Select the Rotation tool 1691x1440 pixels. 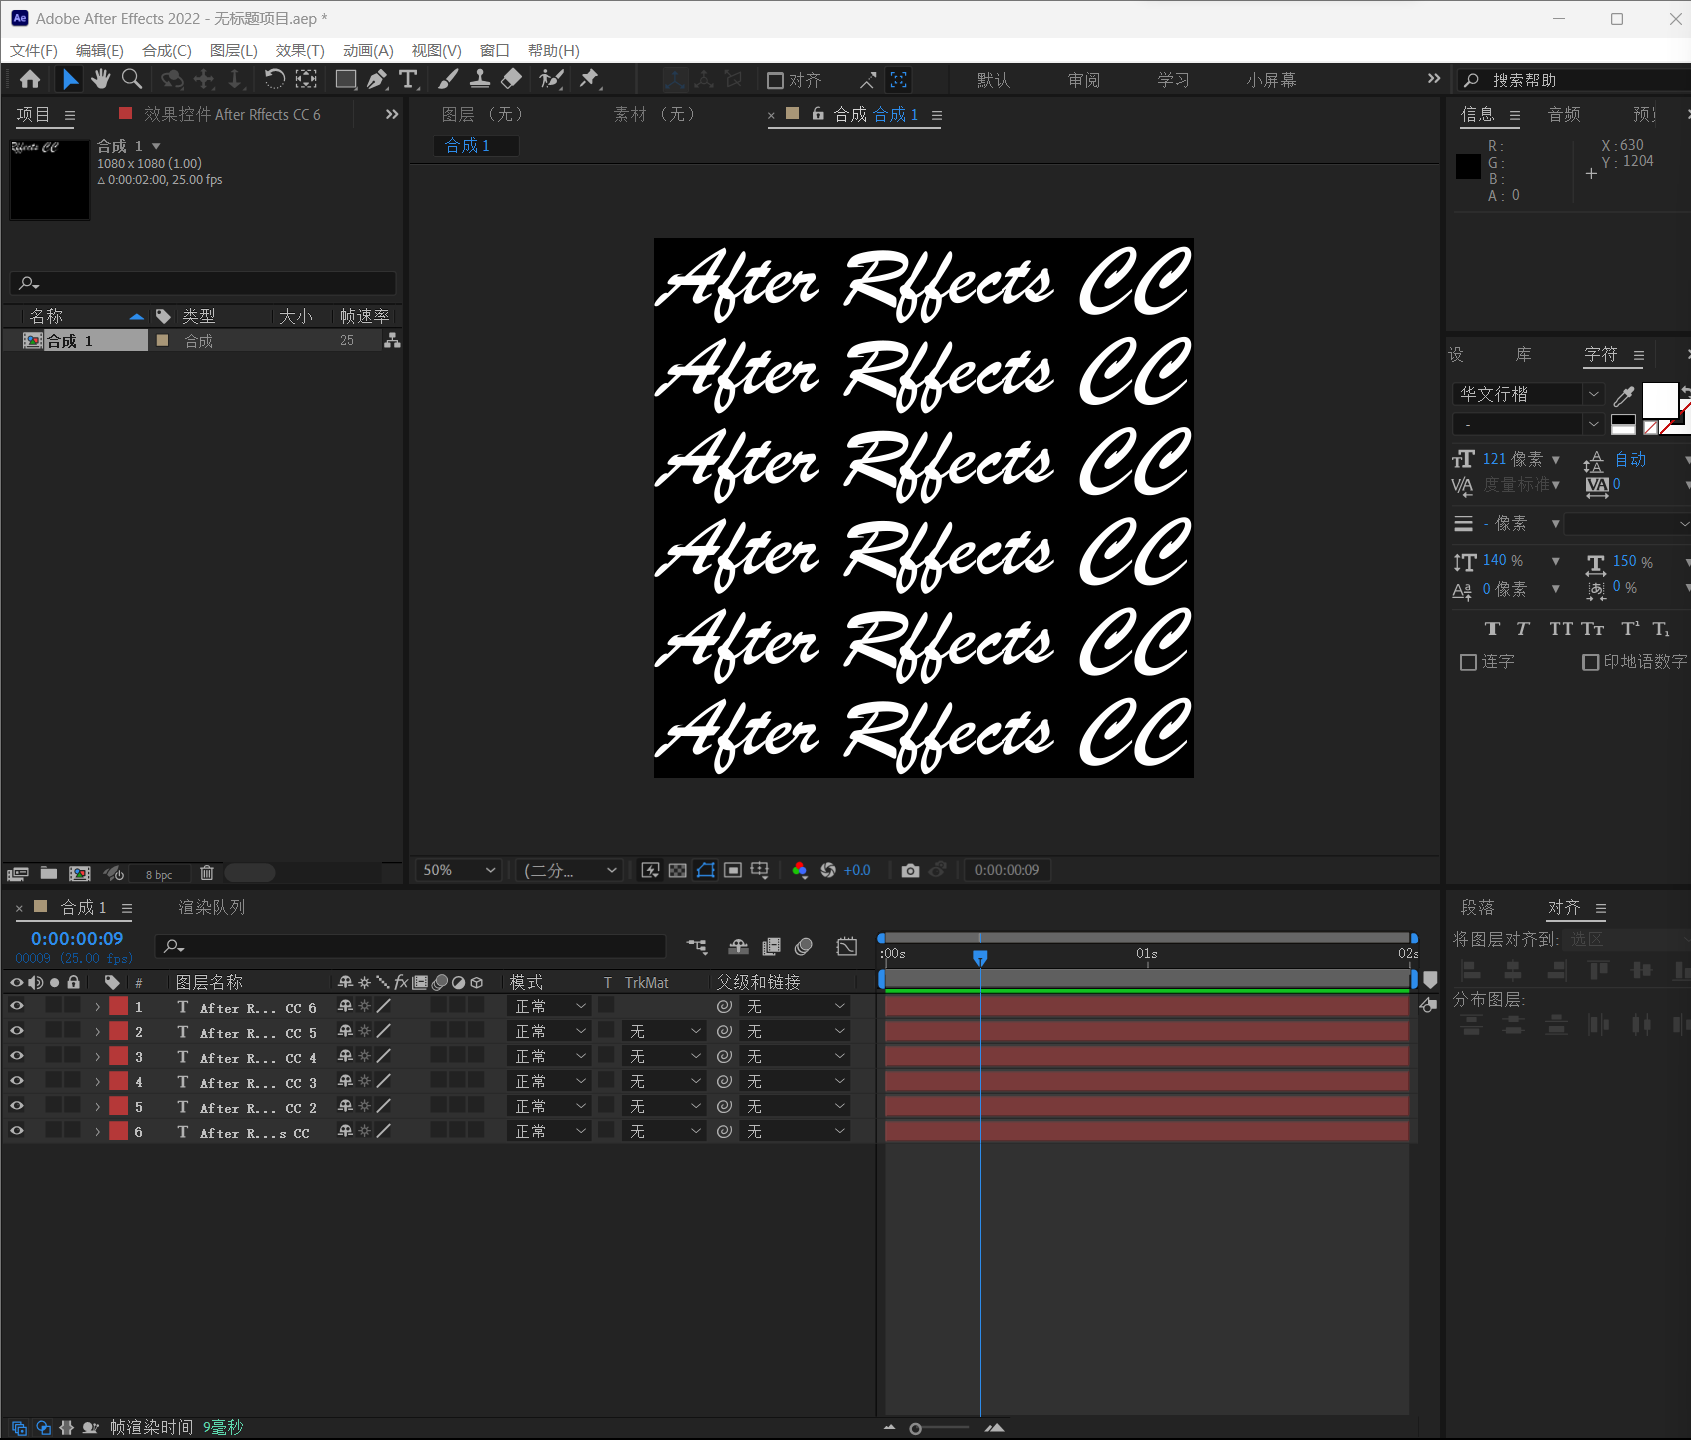point(274,79)
